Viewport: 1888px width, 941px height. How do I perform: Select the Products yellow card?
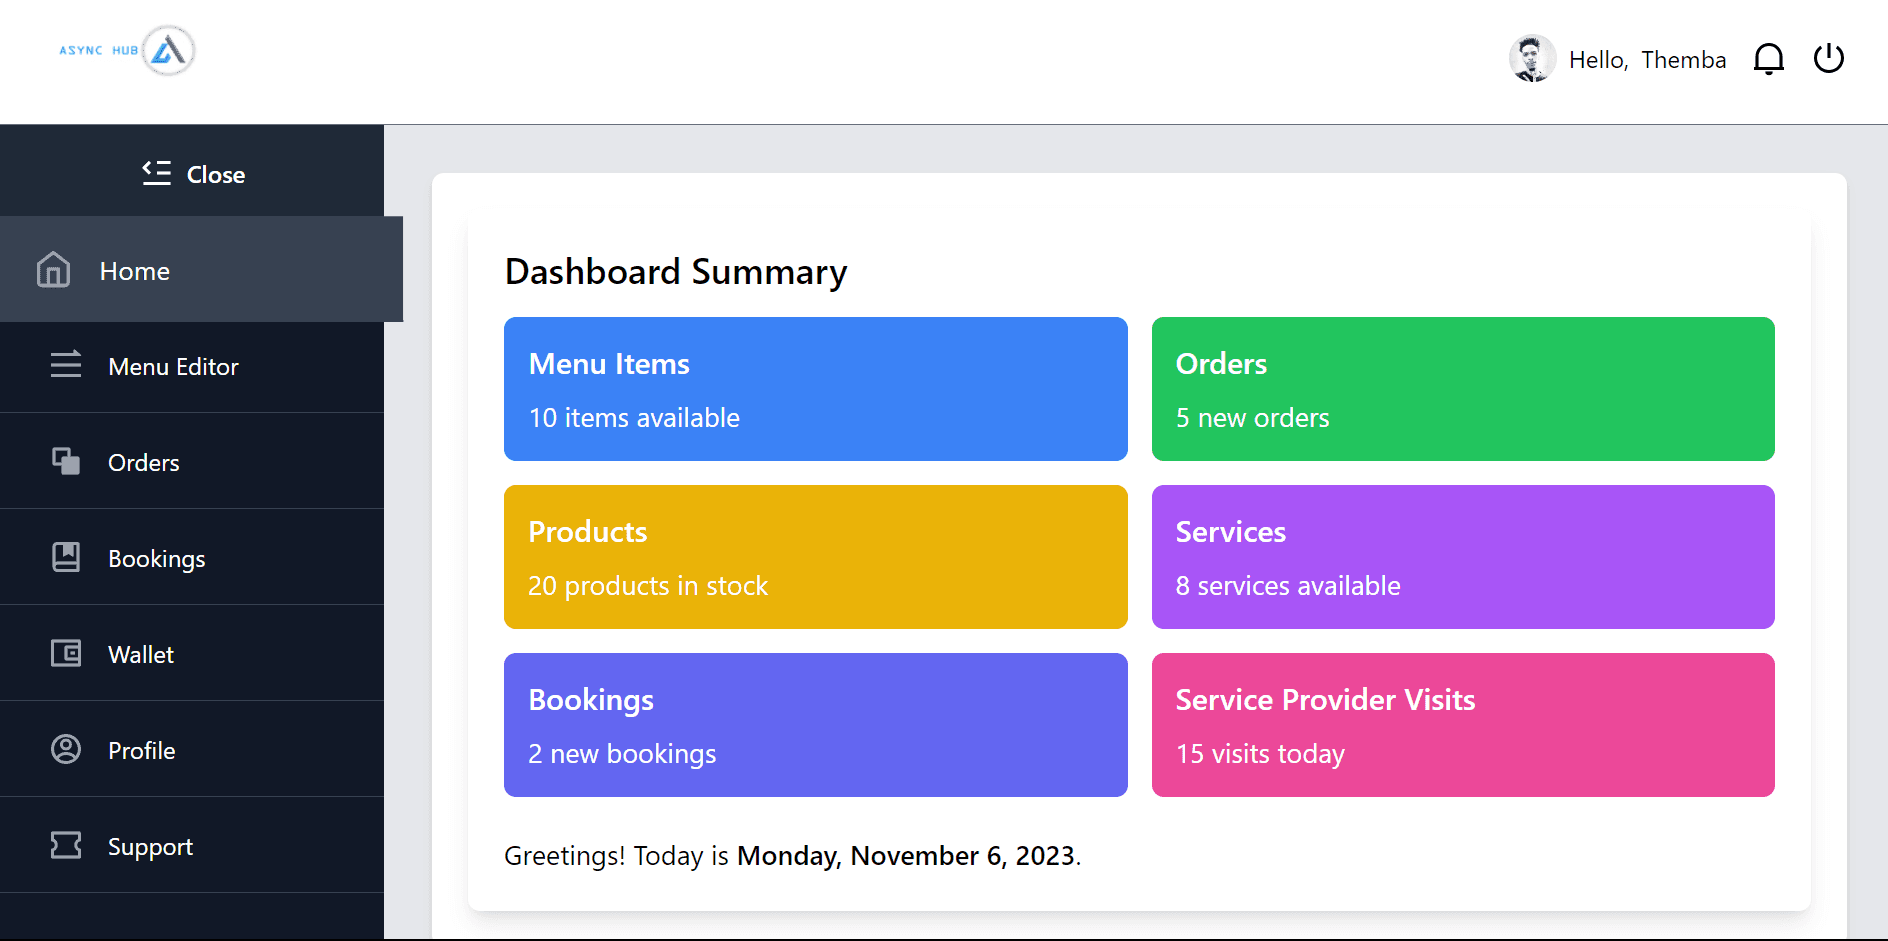pyautogui.click(x=815, y=557)
